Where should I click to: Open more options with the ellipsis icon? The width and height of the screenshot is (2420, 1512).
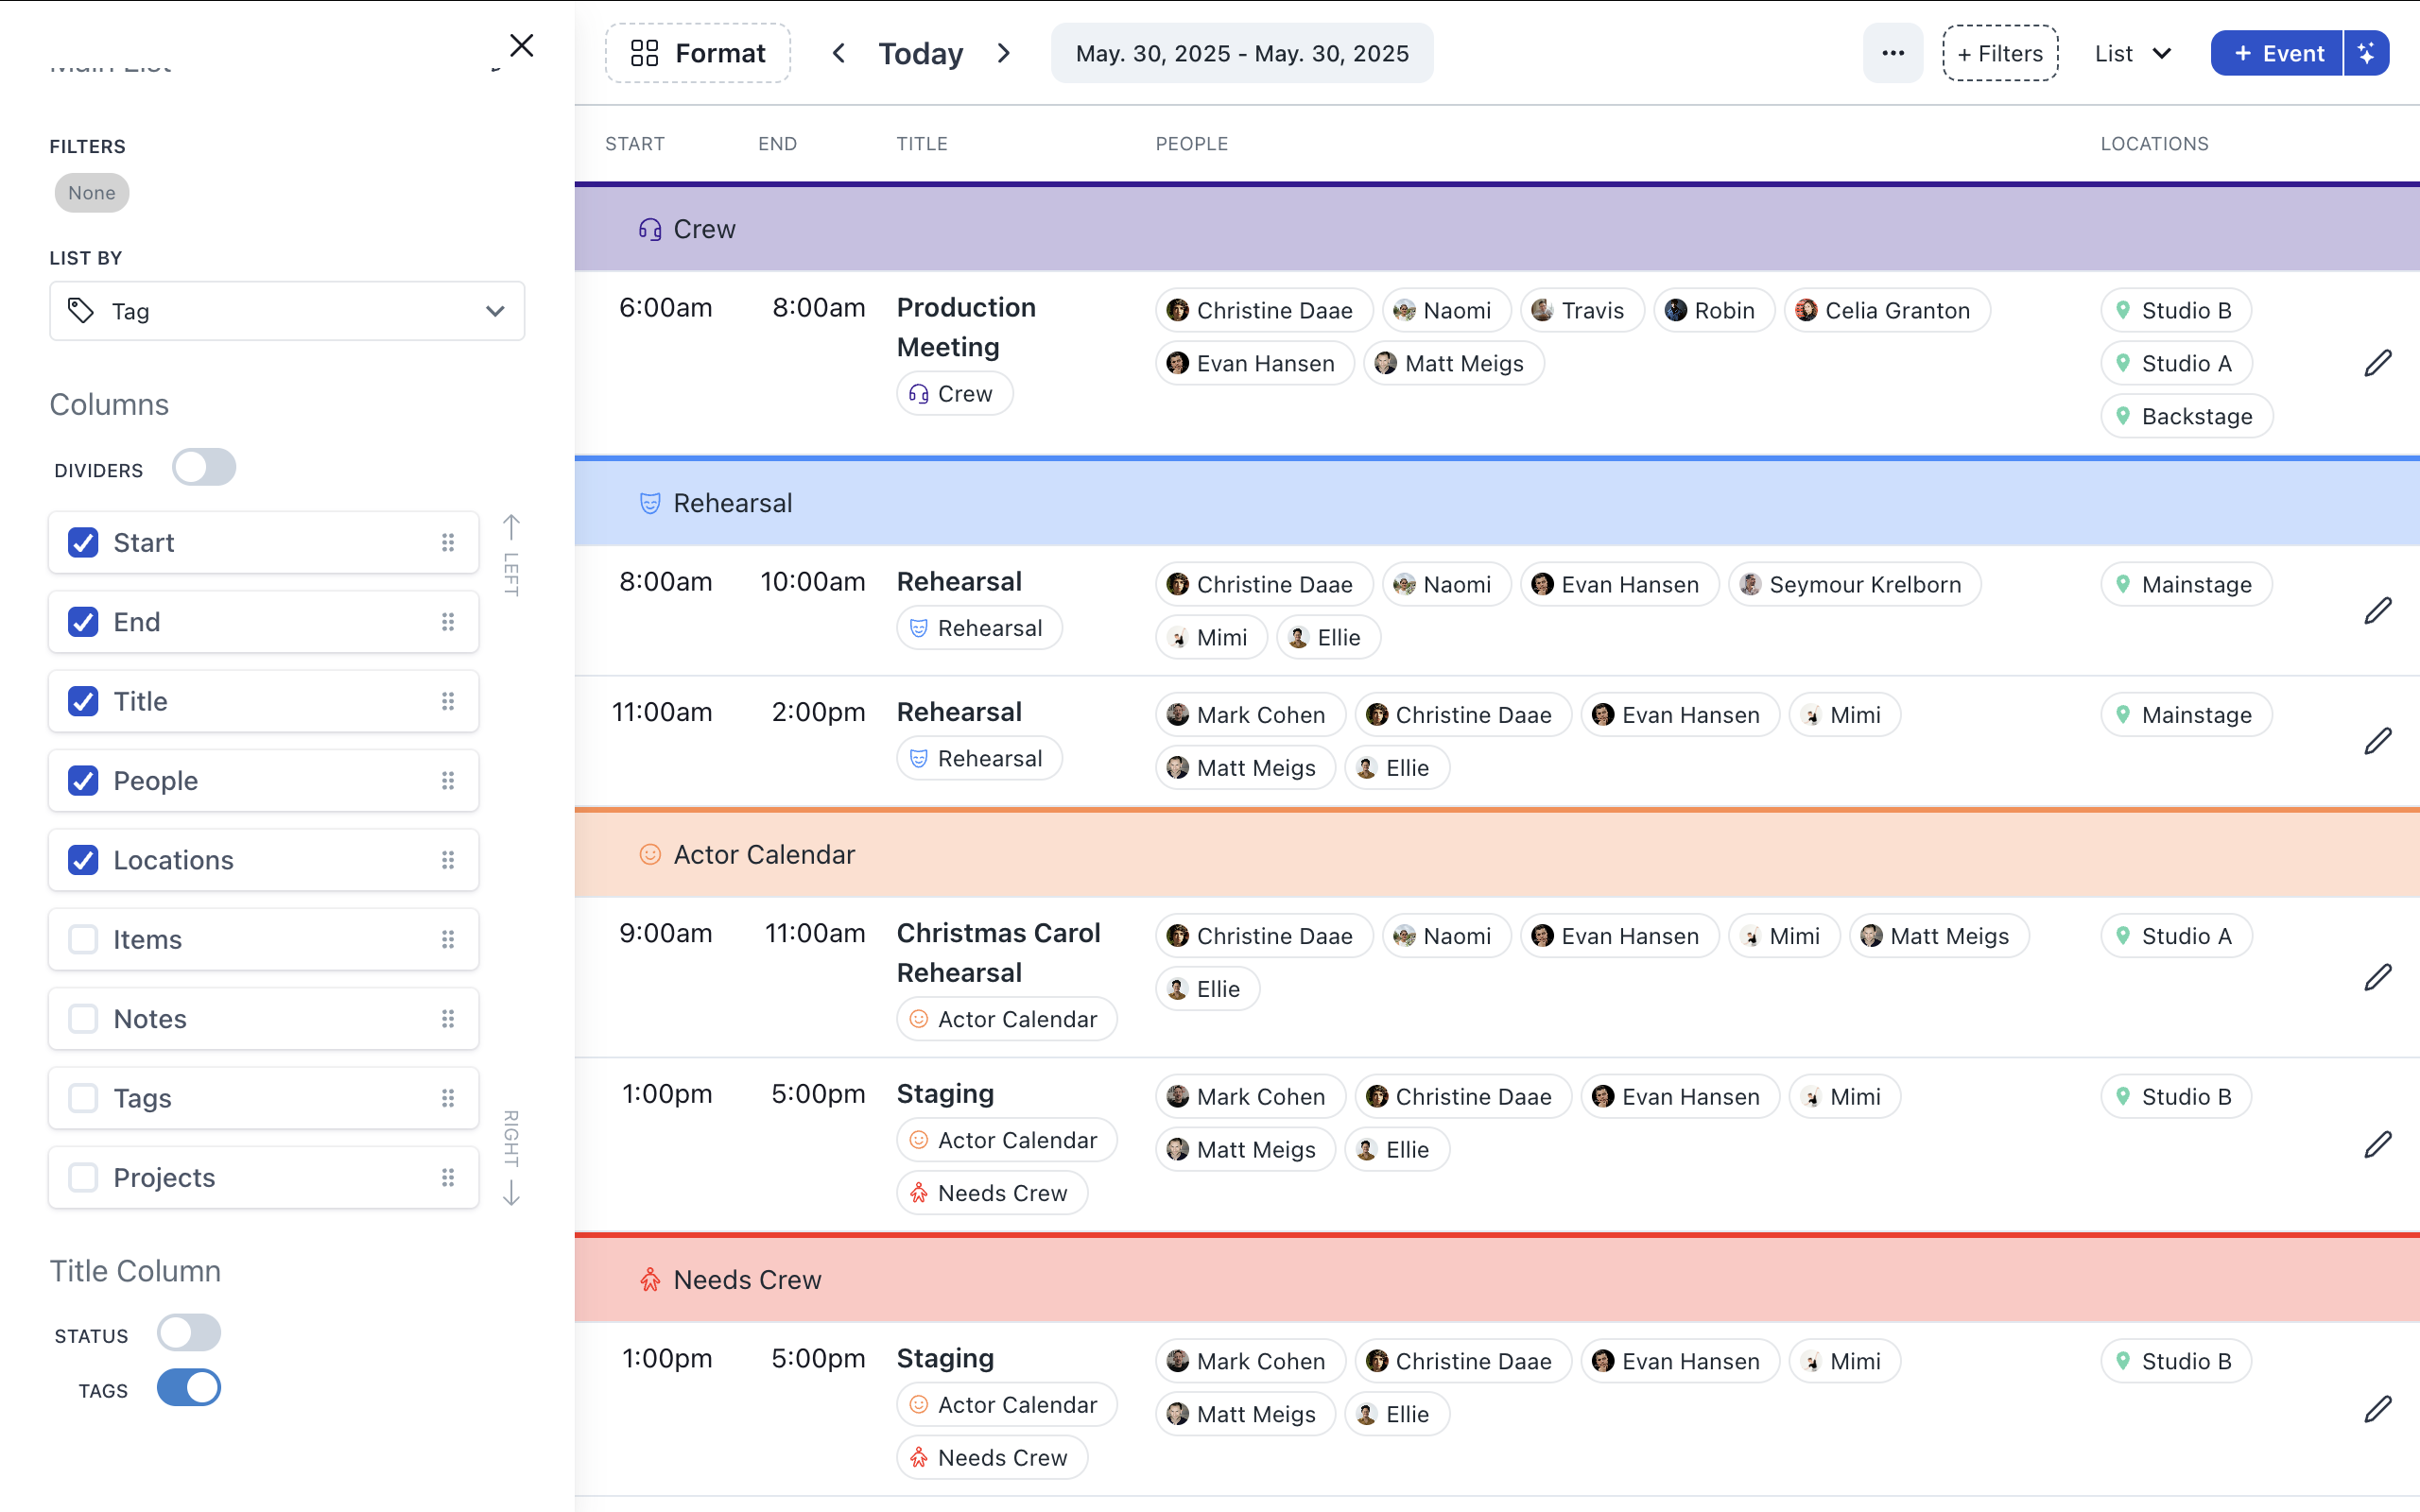point(1893,53)
